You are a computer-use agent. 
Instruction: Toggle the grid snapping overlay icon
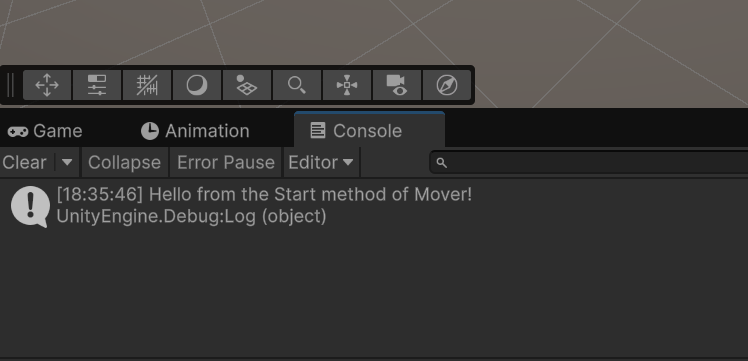click(147, 85)
